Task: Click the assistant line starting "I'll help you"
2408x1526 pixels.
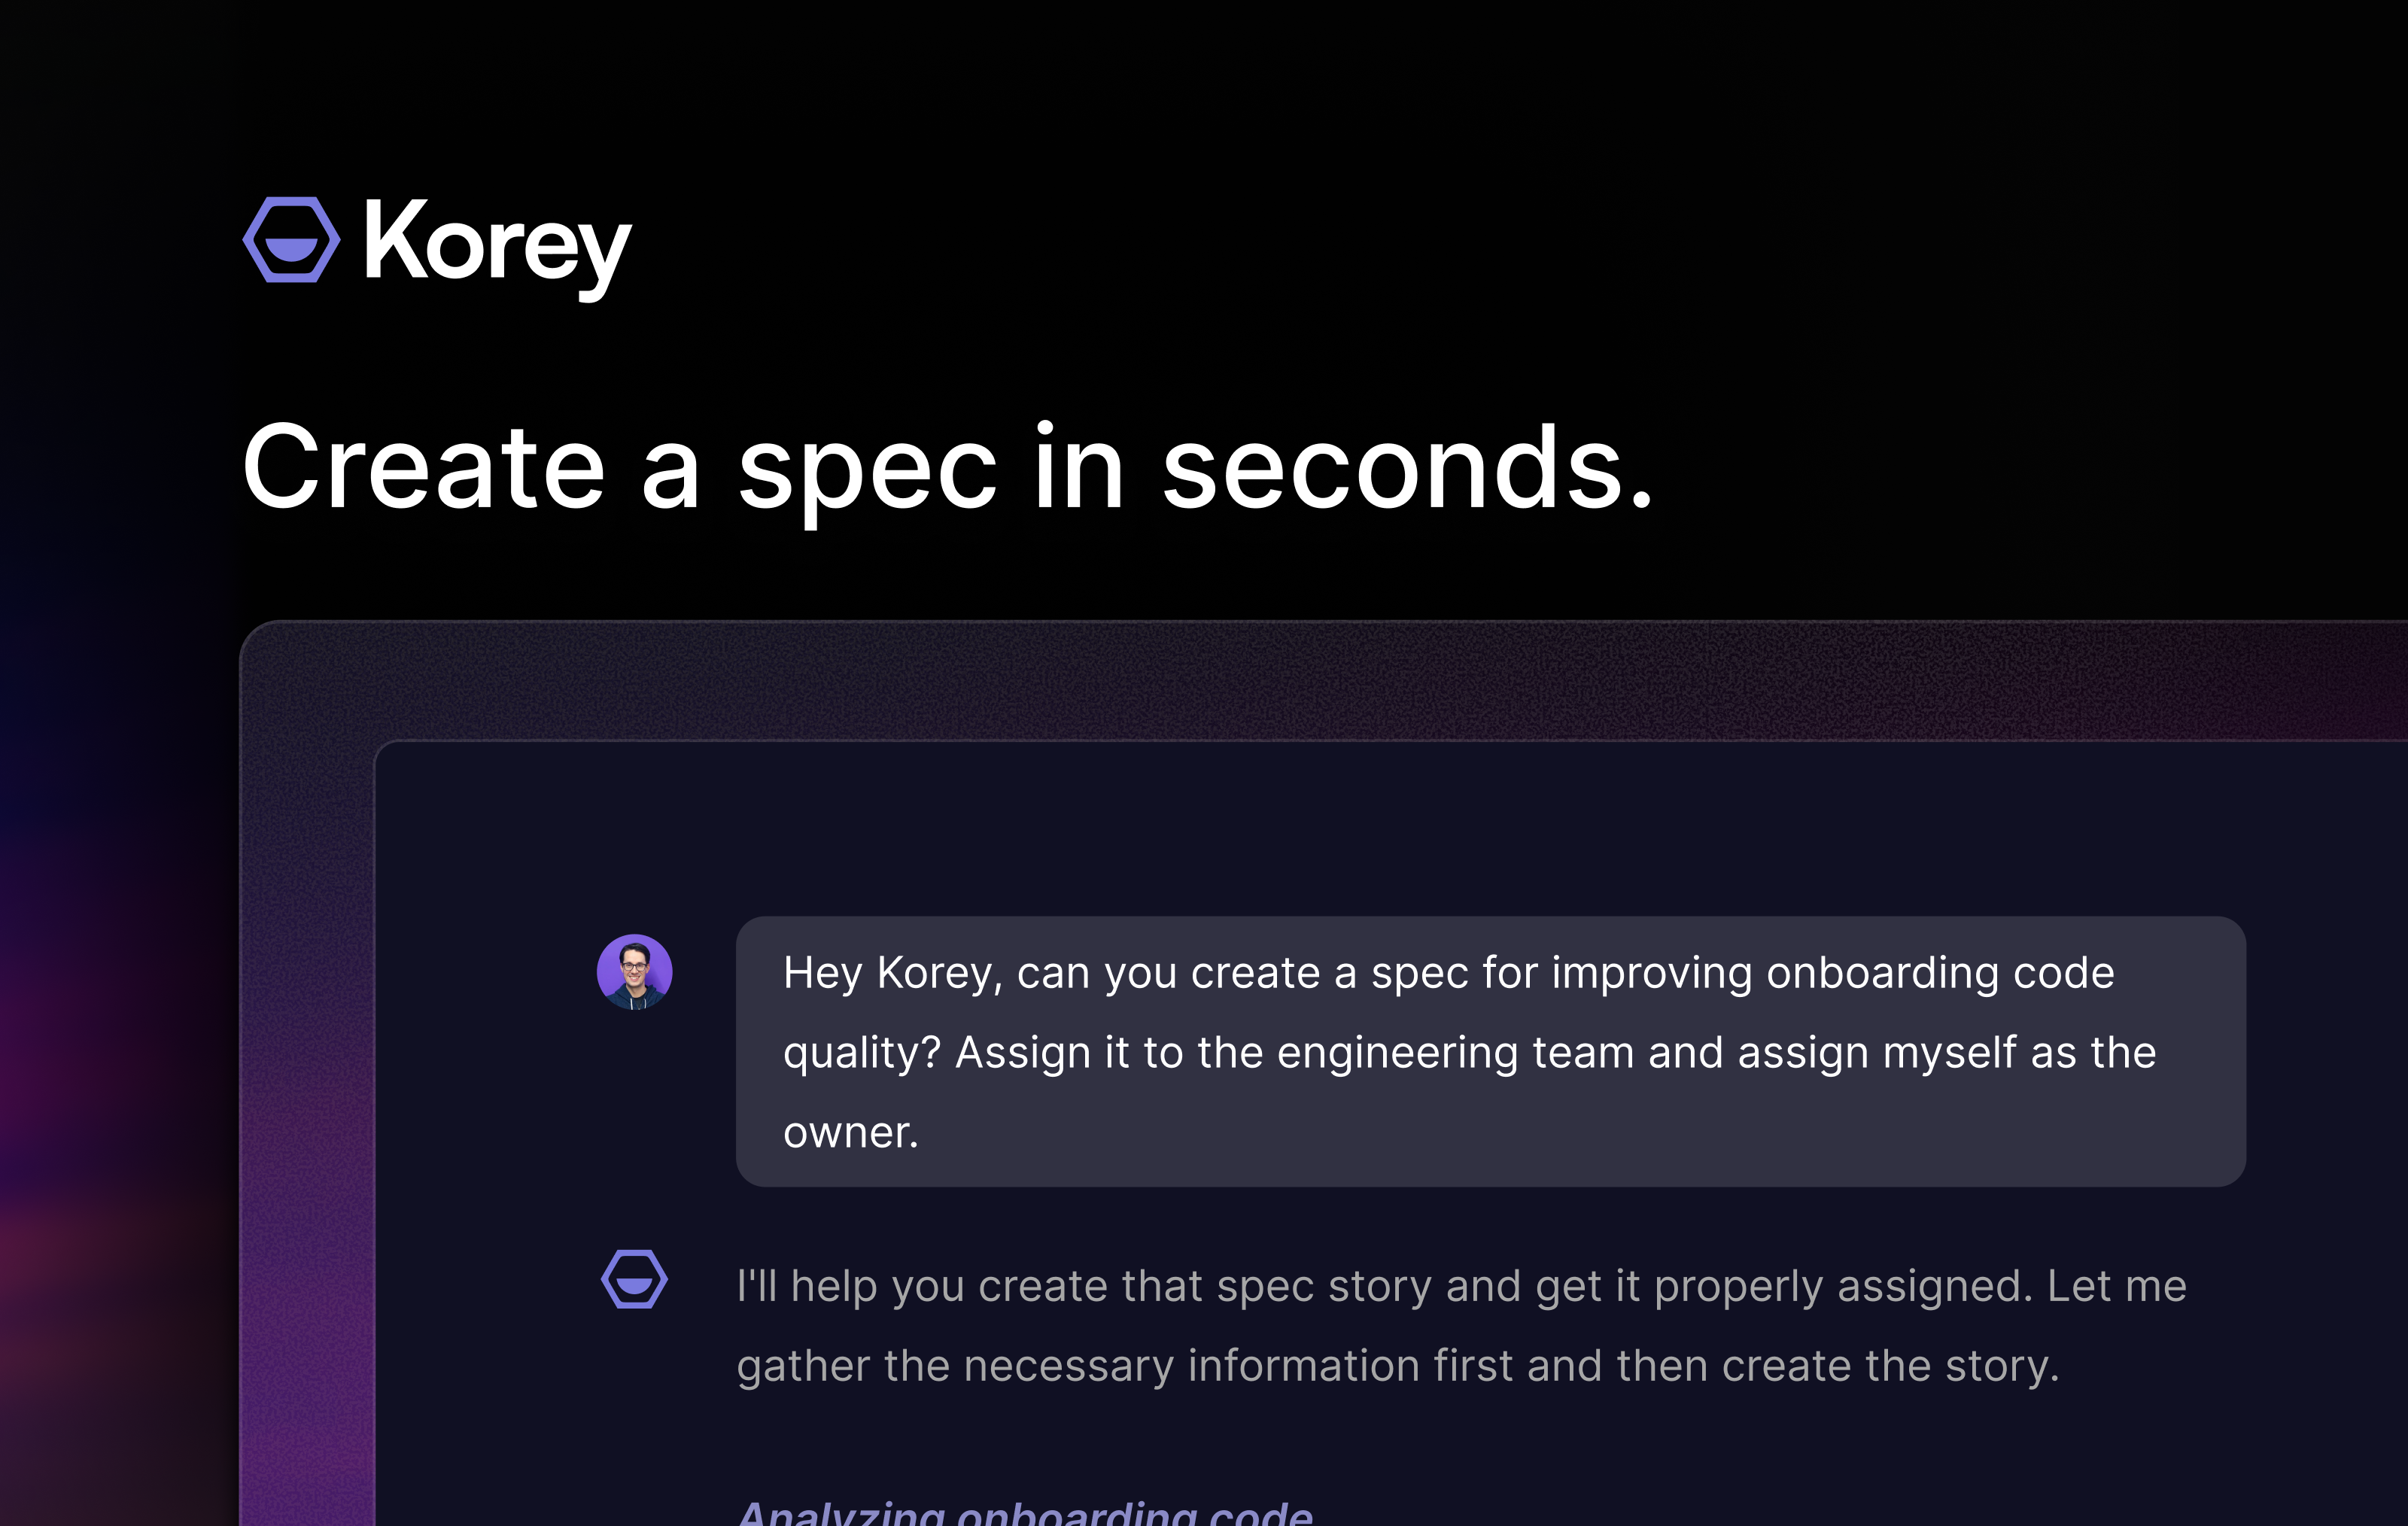Action: pos(1460,1286)
